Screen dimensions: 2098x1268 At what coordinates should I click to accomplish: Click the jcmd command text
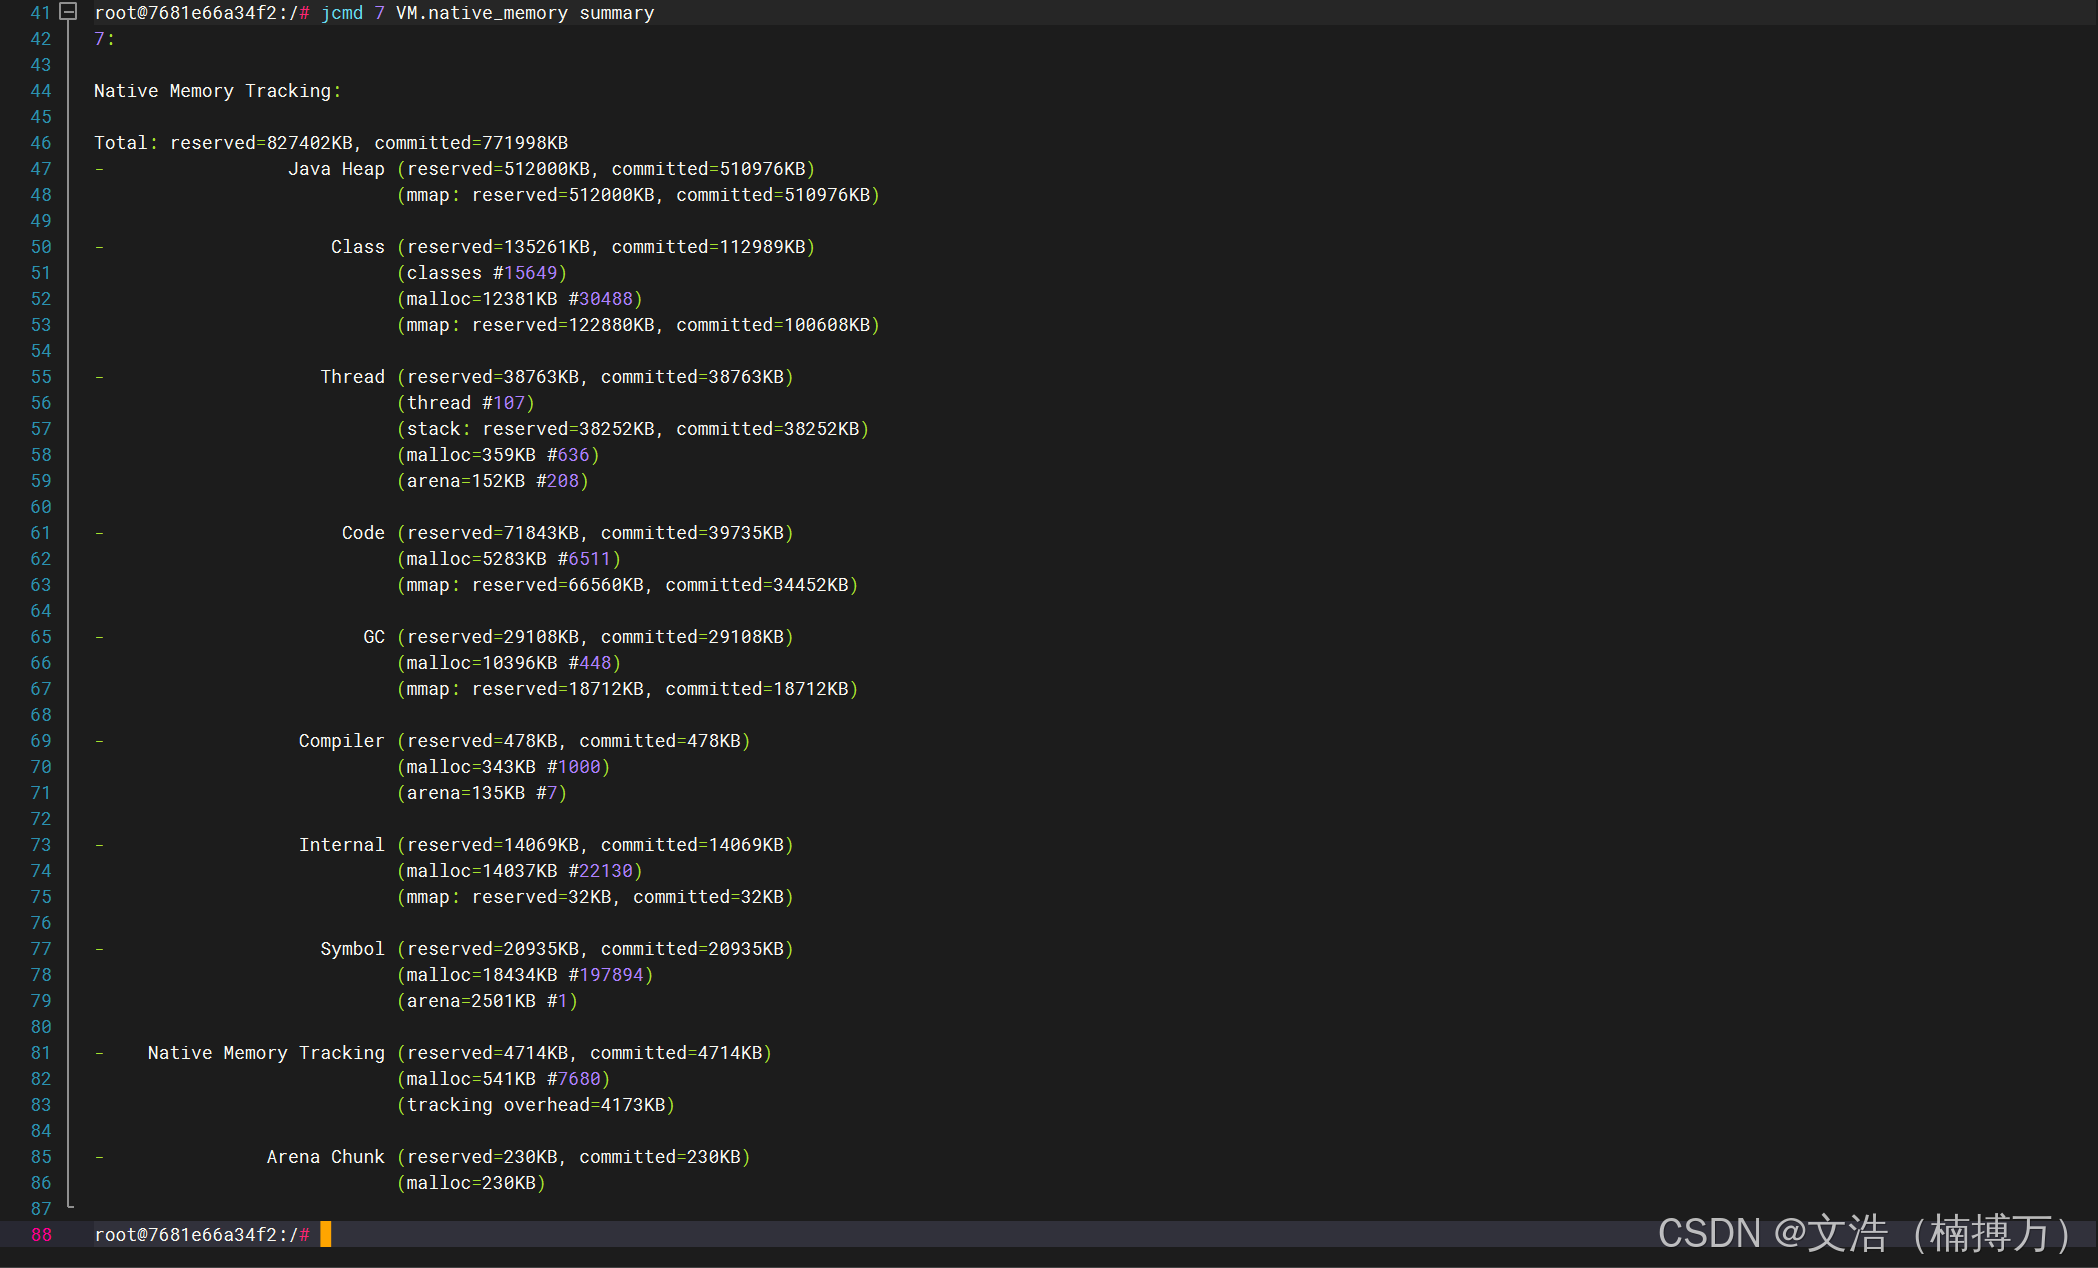pos(342,13)
